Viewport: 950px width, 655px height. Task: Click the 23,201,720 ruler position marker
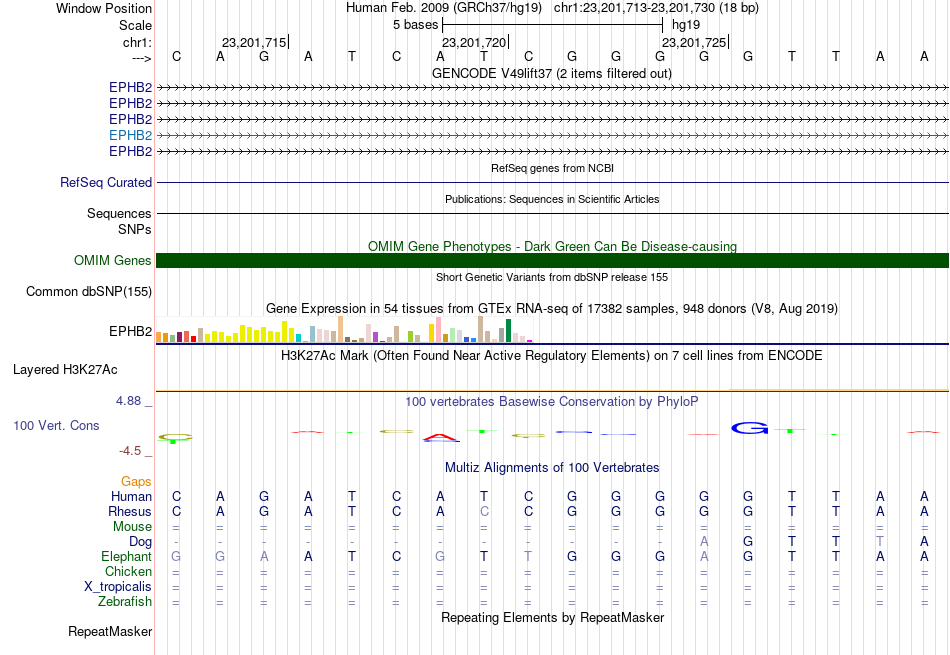(x=474, y=42)
